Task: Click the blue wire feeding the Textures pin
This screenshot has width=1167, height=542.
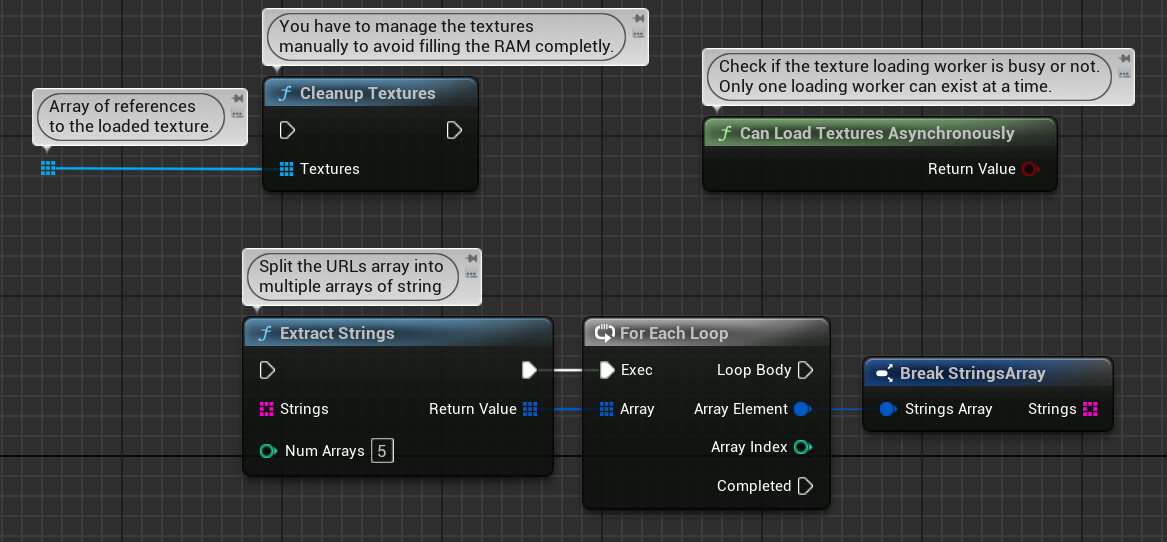Action: tap(160, 169)
